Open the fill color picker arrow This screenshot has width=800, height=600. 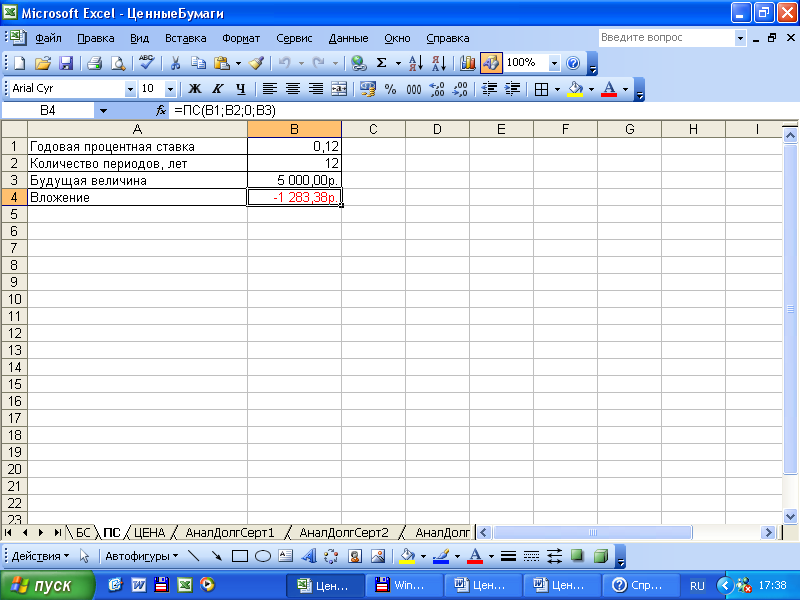click(591, 89)
